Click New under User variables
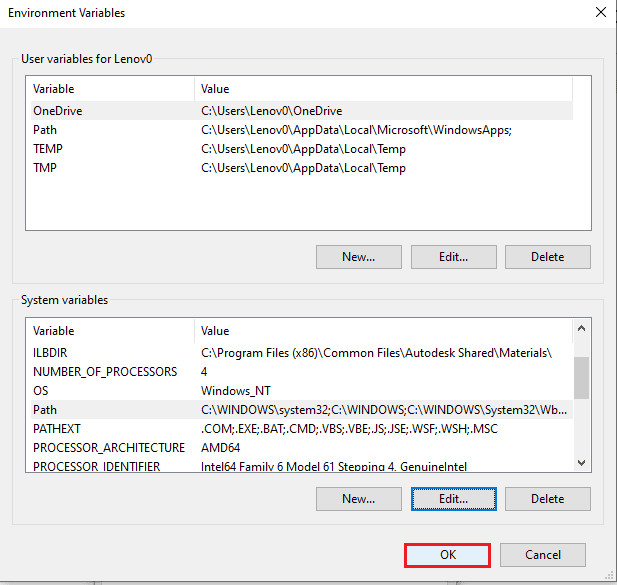Viewport: 617px width, 585px height. tap(358, 256)
